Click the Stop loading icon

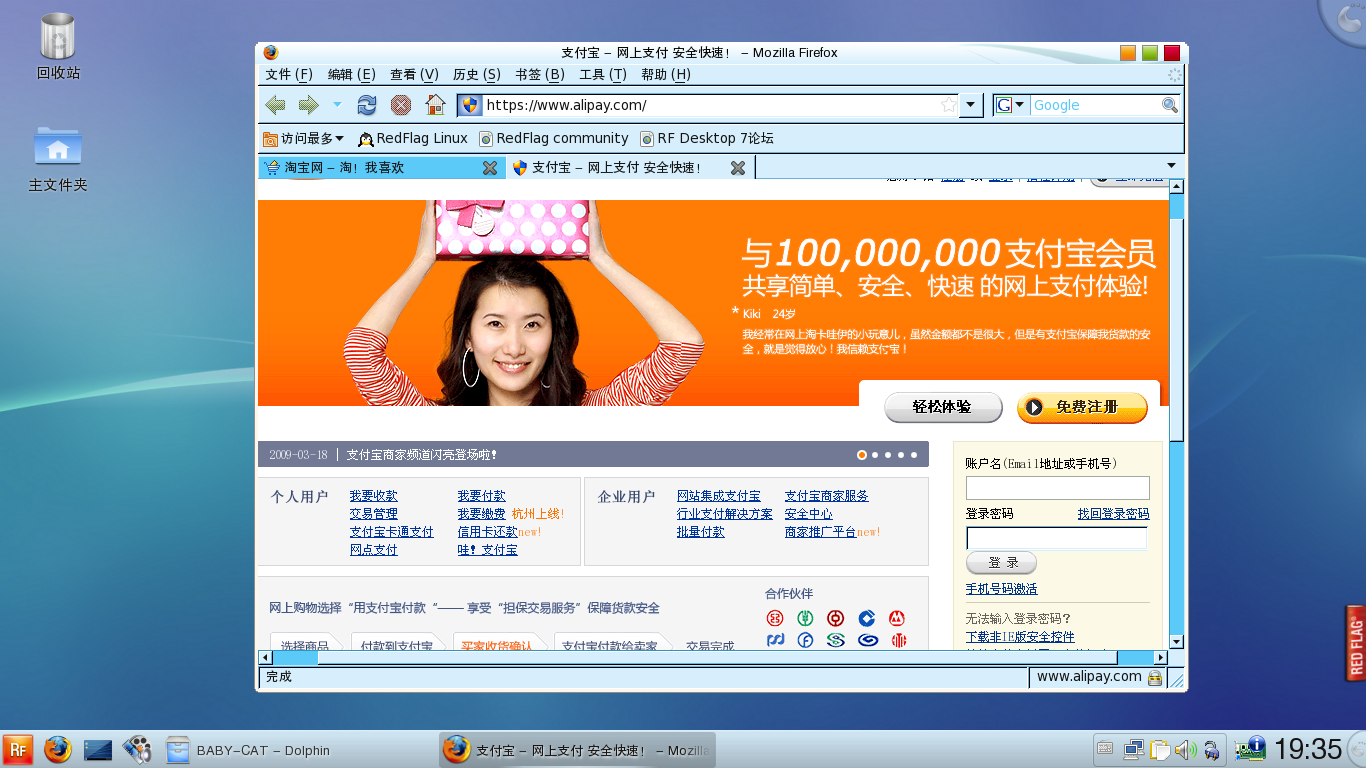point(401,105)
